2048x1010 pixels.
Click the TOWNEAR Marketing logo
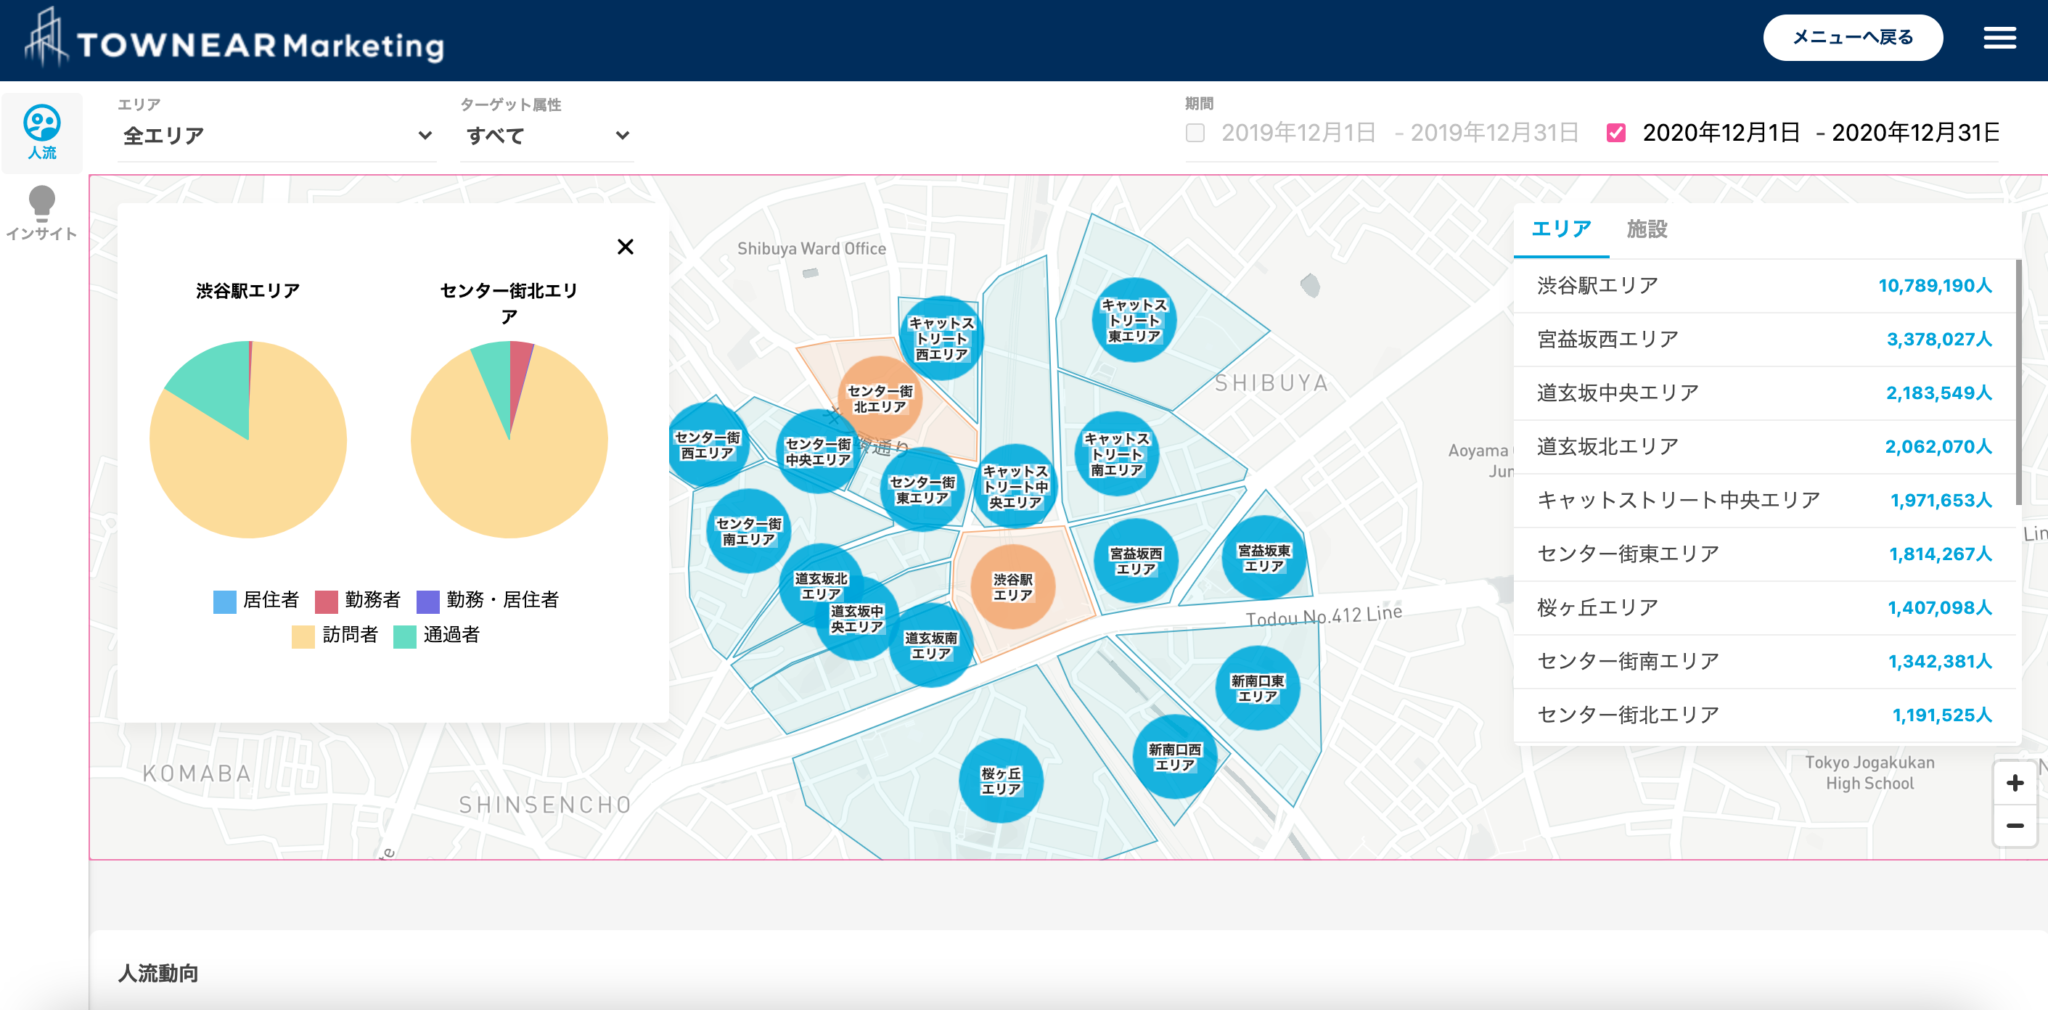coord(235,40)
